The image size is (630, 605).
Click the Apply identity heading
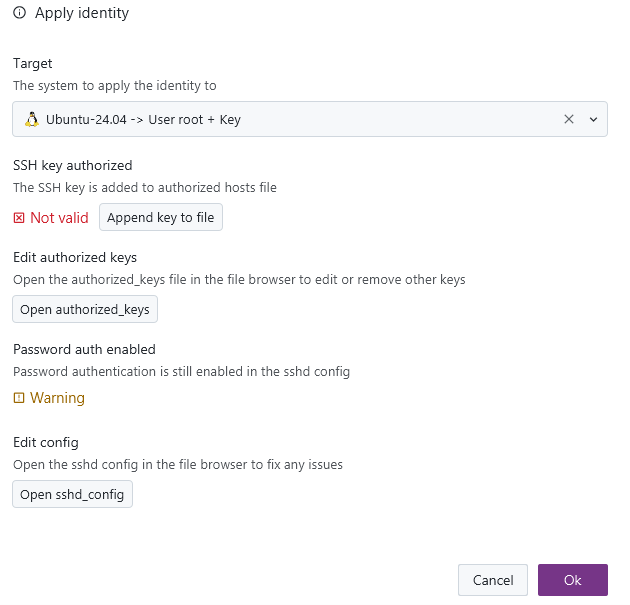82,14
